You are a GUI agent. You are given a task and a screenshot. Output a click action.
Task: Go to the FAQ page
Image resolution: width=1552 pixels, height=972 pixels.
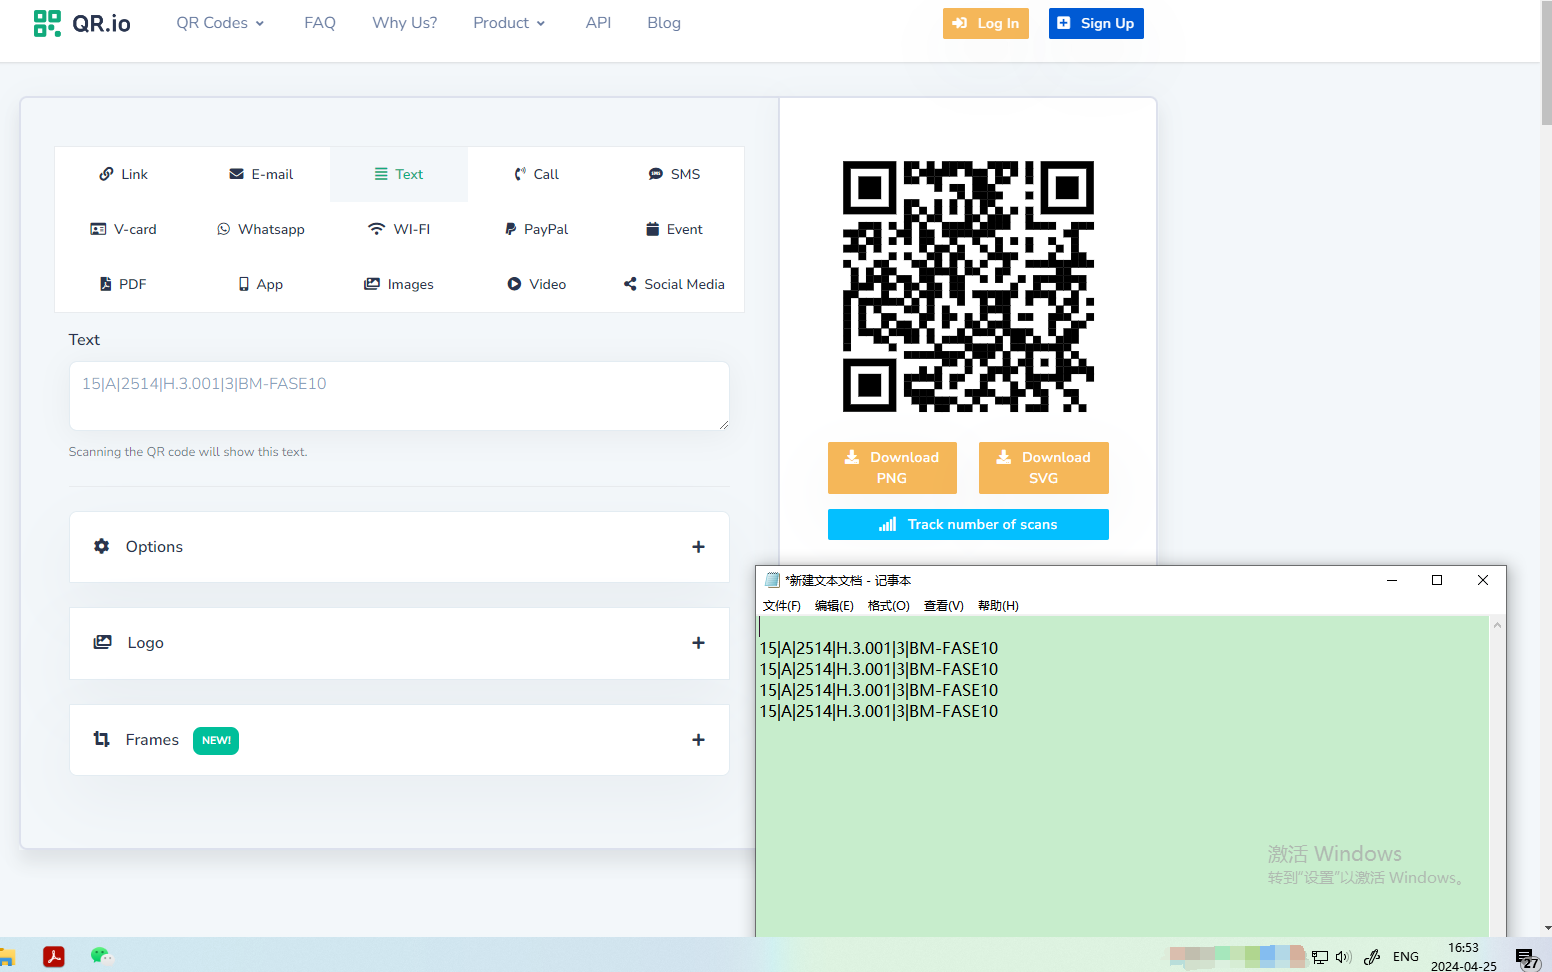coord(320,23)
